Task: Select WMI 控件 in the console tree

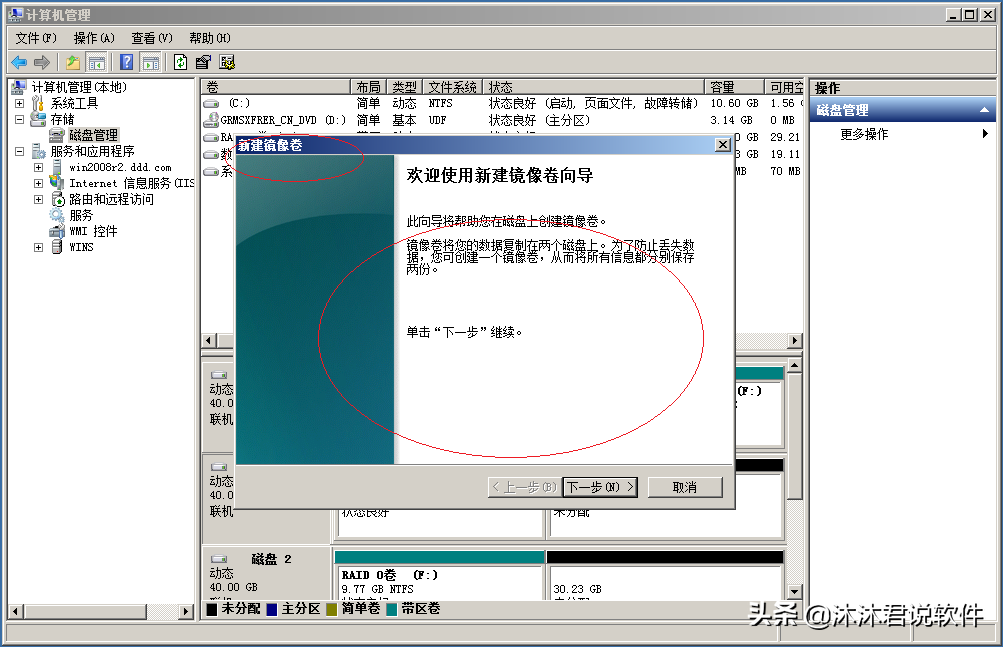Action: click(x=93, y=231)
